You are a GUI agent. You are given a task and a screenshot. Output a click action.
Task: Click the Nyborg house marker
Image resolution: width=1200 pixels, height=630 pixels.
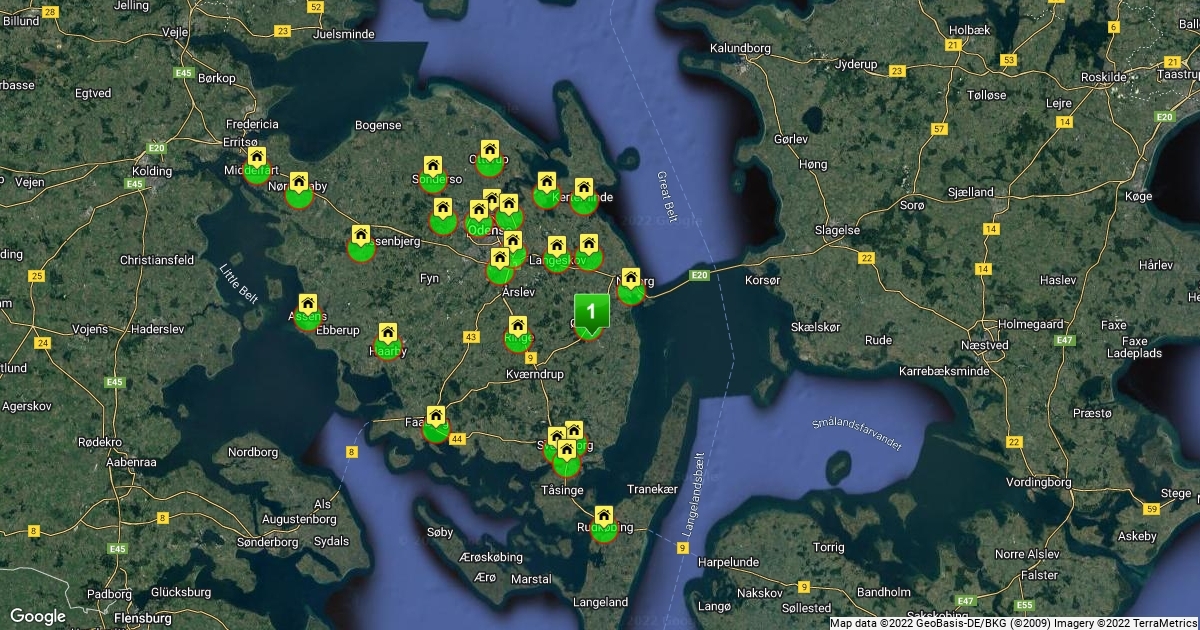631,279
